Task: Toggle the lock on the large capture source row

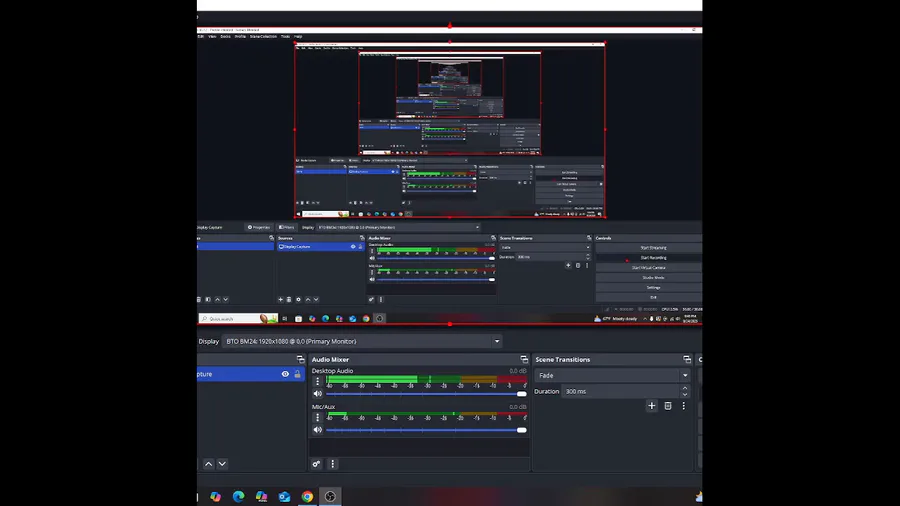Action: [297, 374]
